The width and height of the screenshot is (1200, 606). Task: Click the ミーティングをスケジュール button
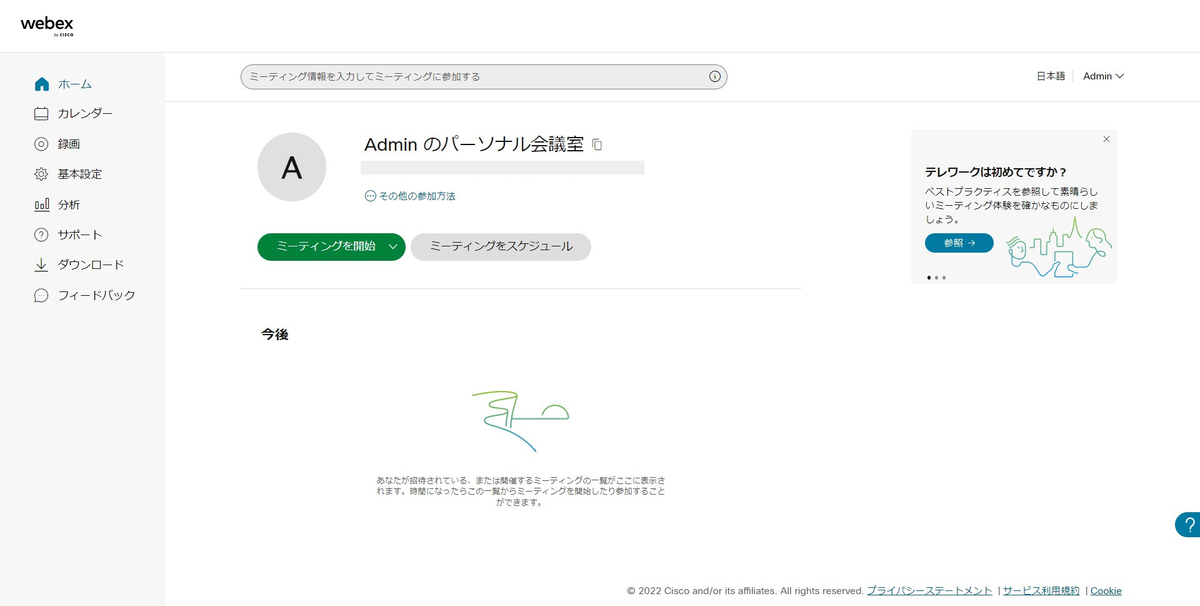(x=500, y=246)
